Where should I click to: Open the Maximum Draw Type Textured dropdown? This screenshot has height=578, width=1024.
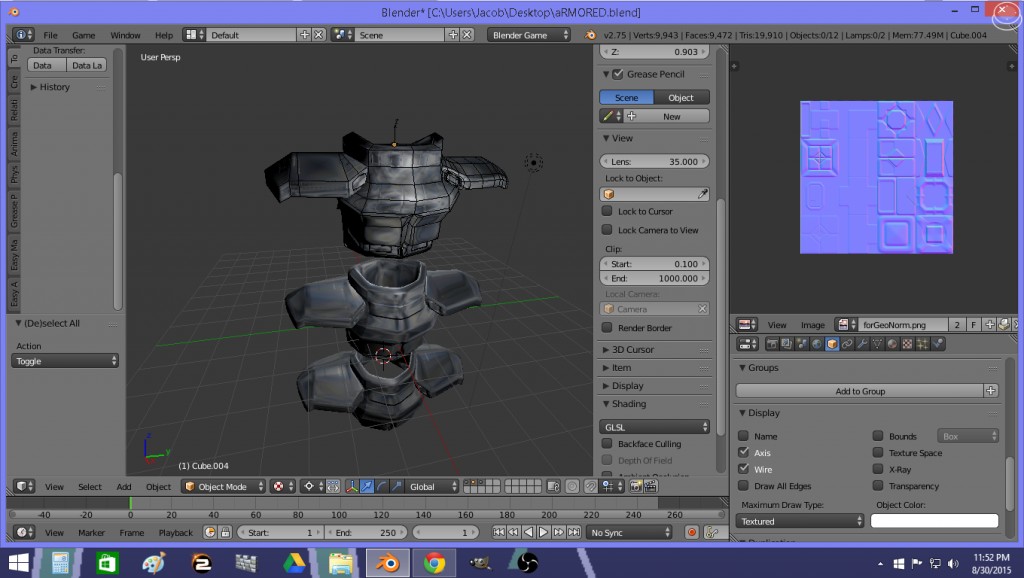[x=800, y=520]
